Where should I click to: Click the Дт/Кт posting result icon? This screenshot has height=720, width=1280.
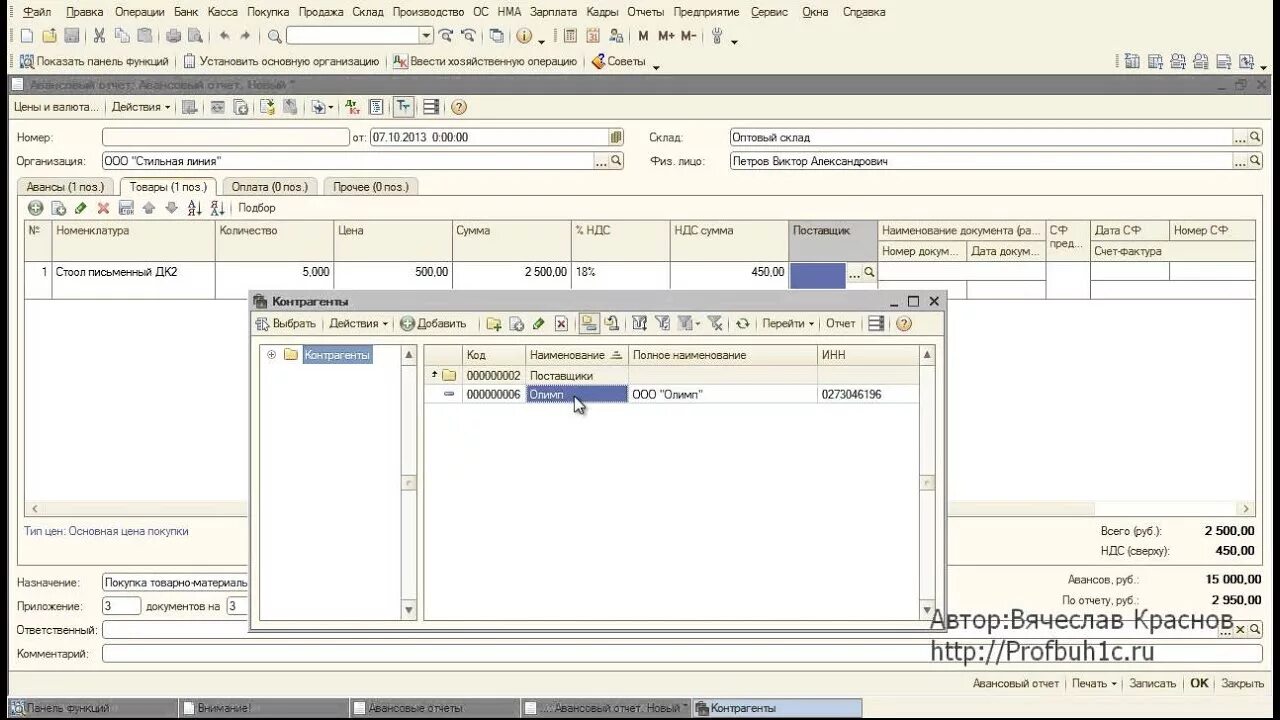[x=352, y=107]
